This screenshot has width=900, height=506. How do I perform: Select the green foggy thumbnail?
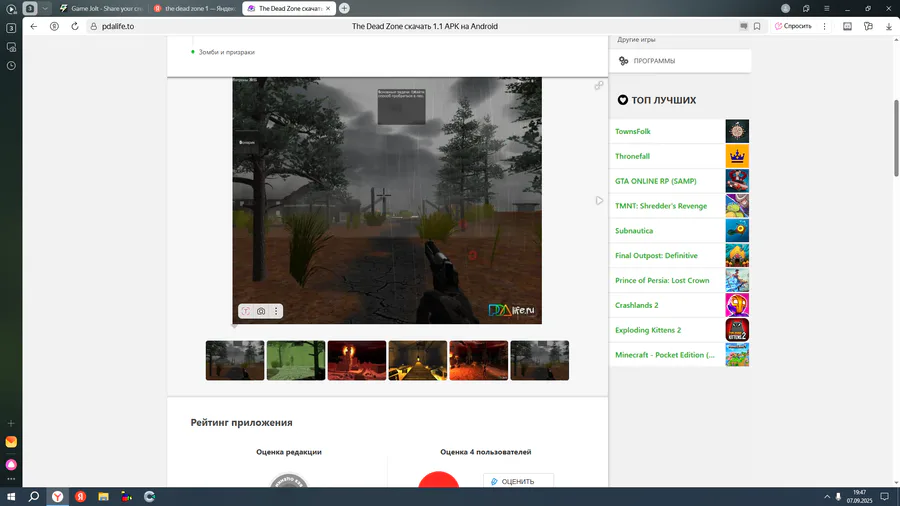[296, 360]
